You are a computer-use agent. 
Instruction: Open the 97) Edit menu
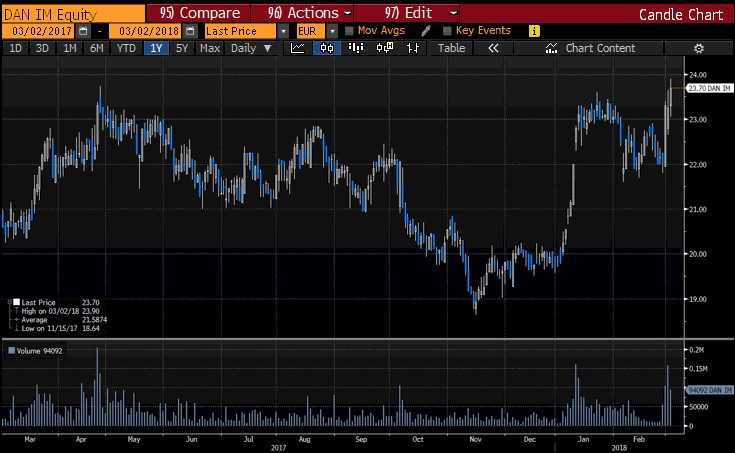coord(408,13)
